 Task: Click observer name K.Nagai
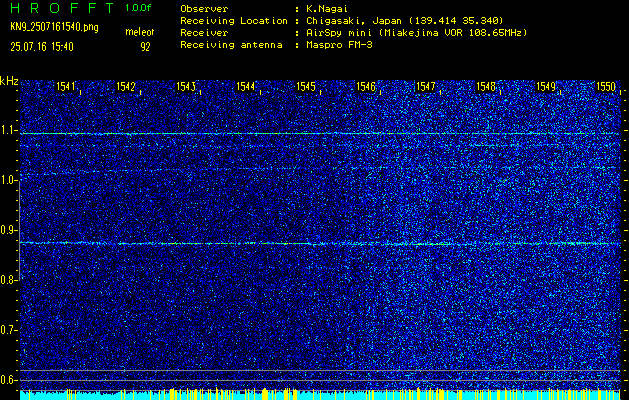pos(327,9)
